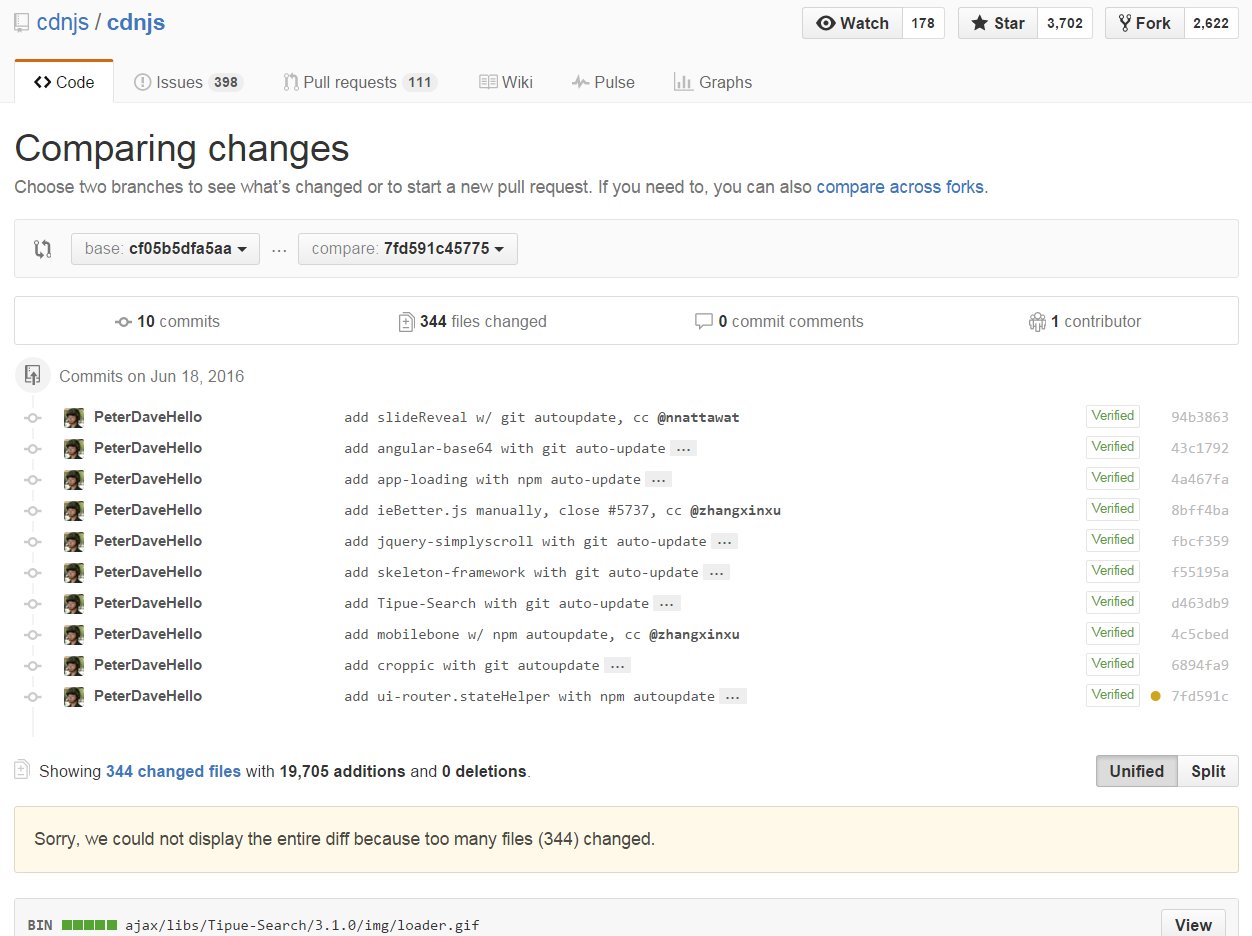Expand angular-base64 commit description ellipsis
The image size is (1252, 936).
coord(683,449)
